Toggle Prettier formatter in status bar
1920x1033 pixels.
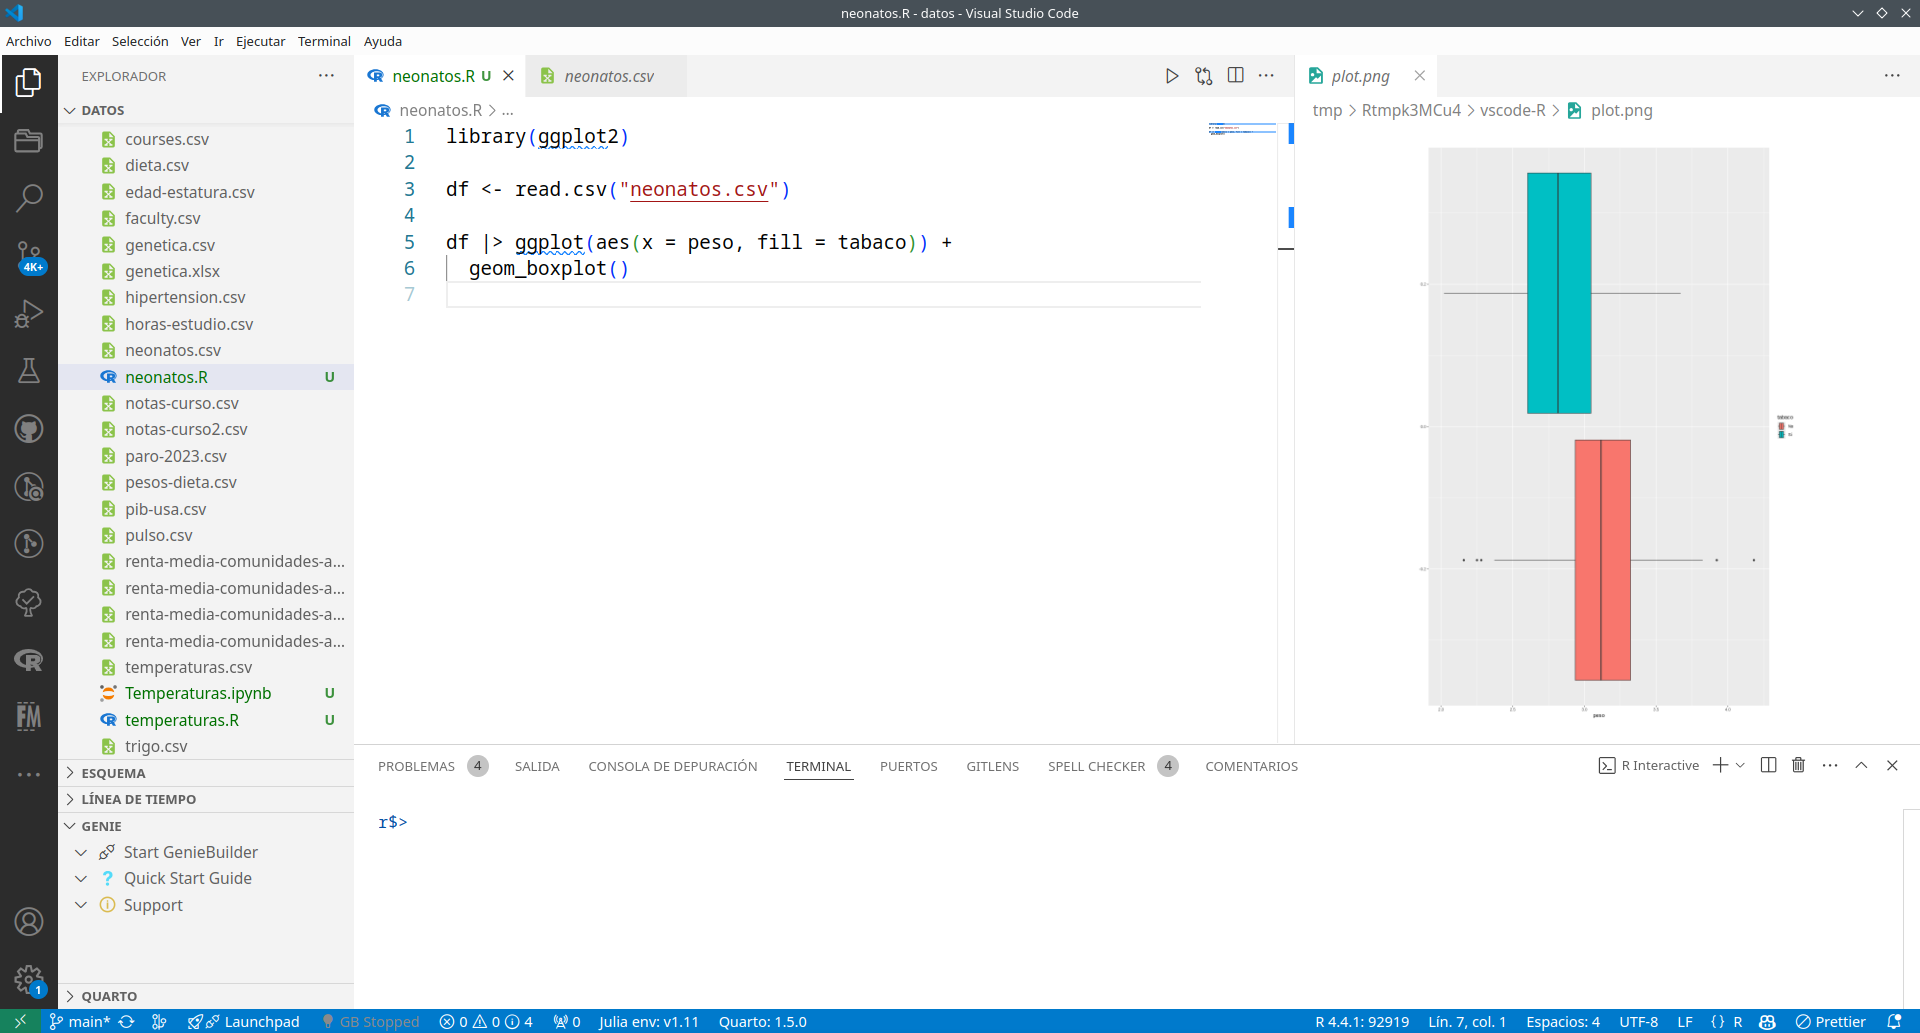pyautogui.click(x=1830, y=1021)
